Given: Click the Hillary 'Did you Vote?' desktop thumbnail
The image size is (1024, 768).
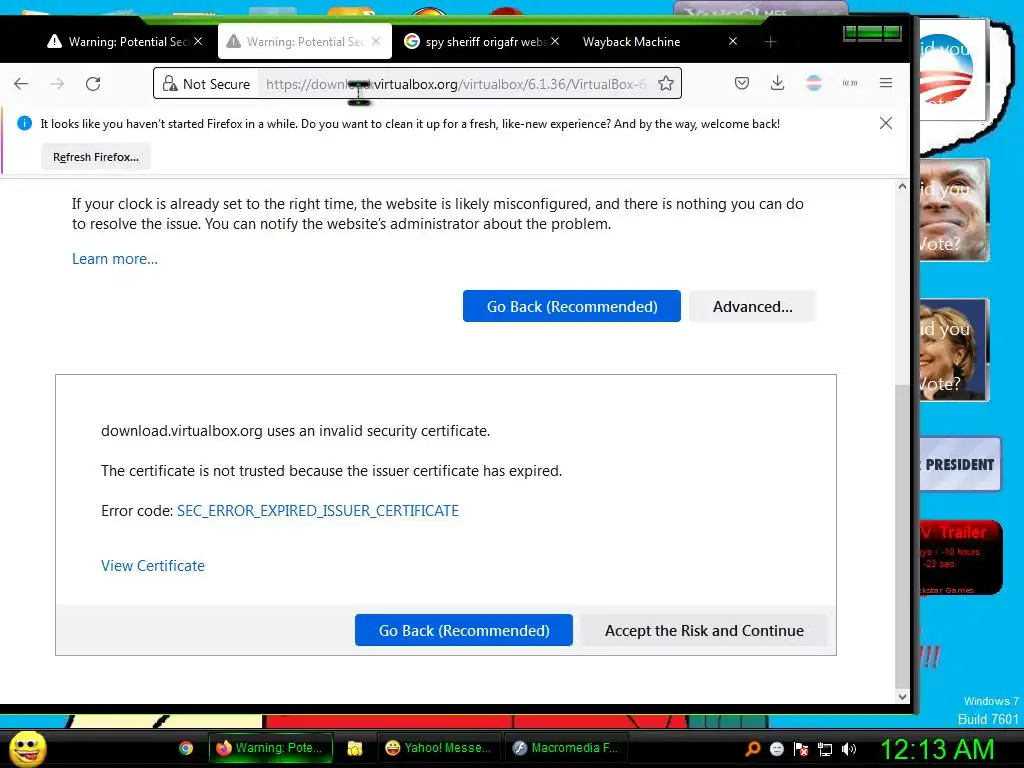Looking at the screenshot, I should pyautogui.click(x=954, y=349).
